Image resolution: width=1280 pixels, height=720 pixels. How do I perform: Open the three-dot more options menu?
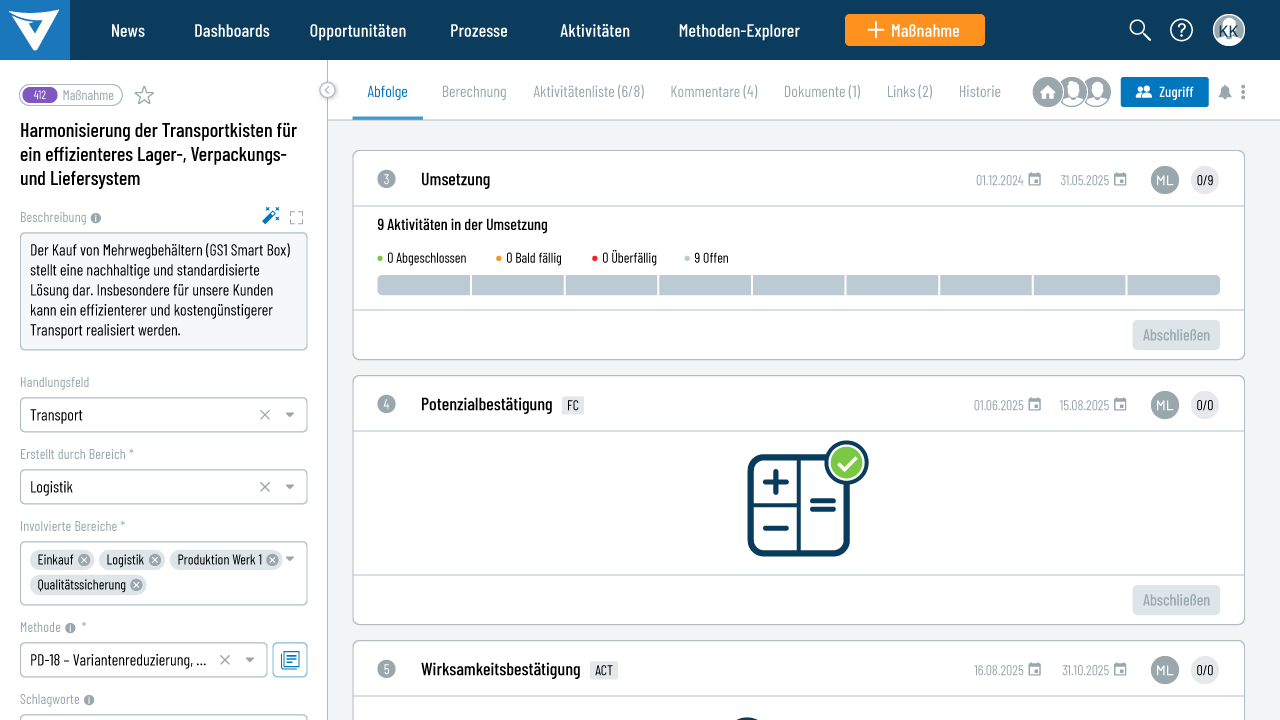(x=1243, y=92)
